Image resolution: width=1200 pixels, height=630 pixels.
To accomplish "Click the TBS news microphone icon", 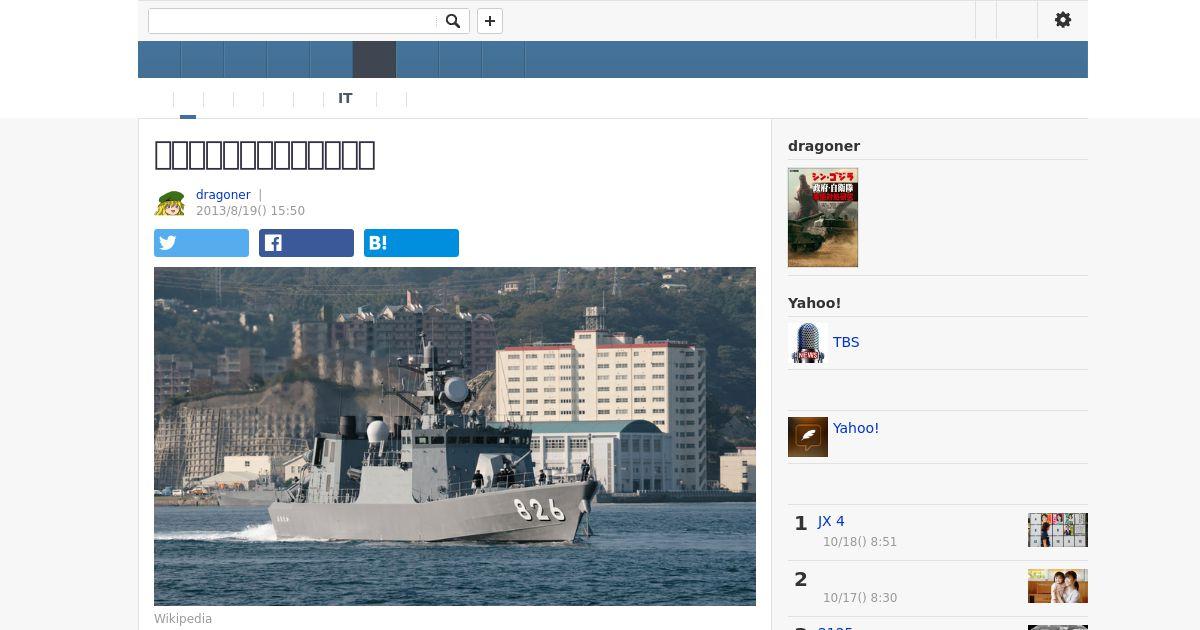I will (x=808, y=343).
